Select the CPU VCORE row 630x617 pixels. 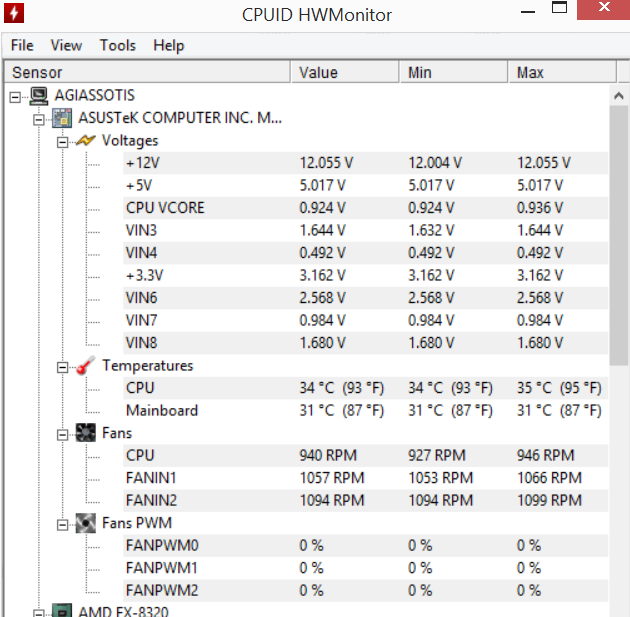pos(366,208)
